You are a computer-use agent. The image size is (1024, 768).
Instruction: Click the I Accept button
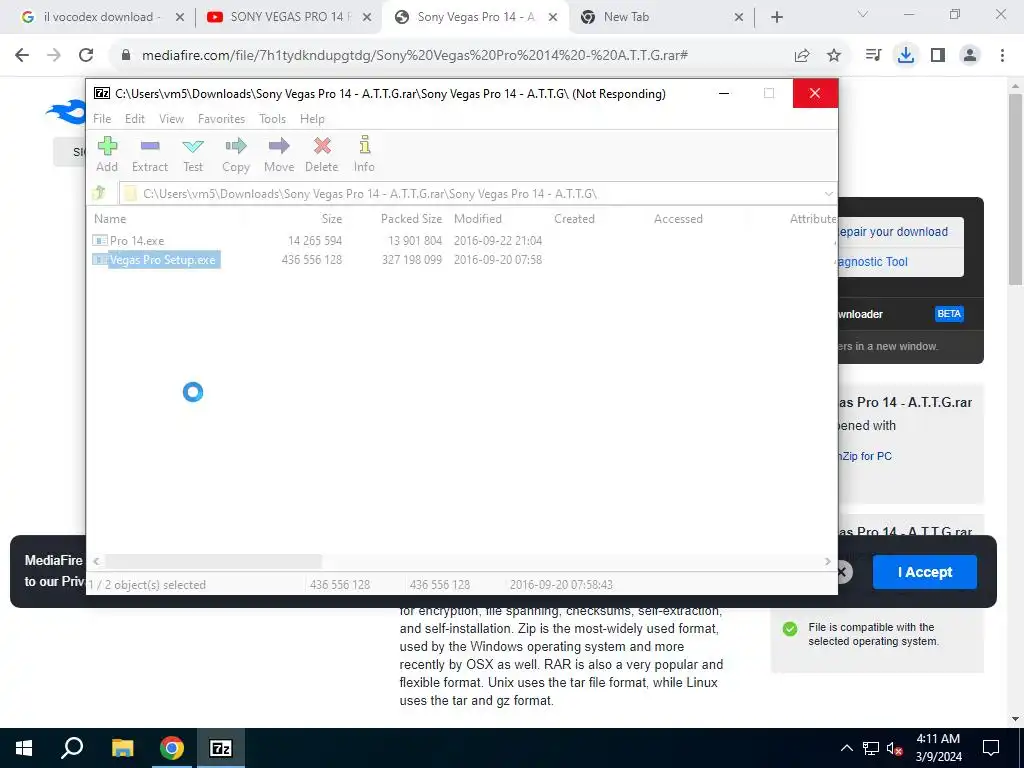point(925,572)
